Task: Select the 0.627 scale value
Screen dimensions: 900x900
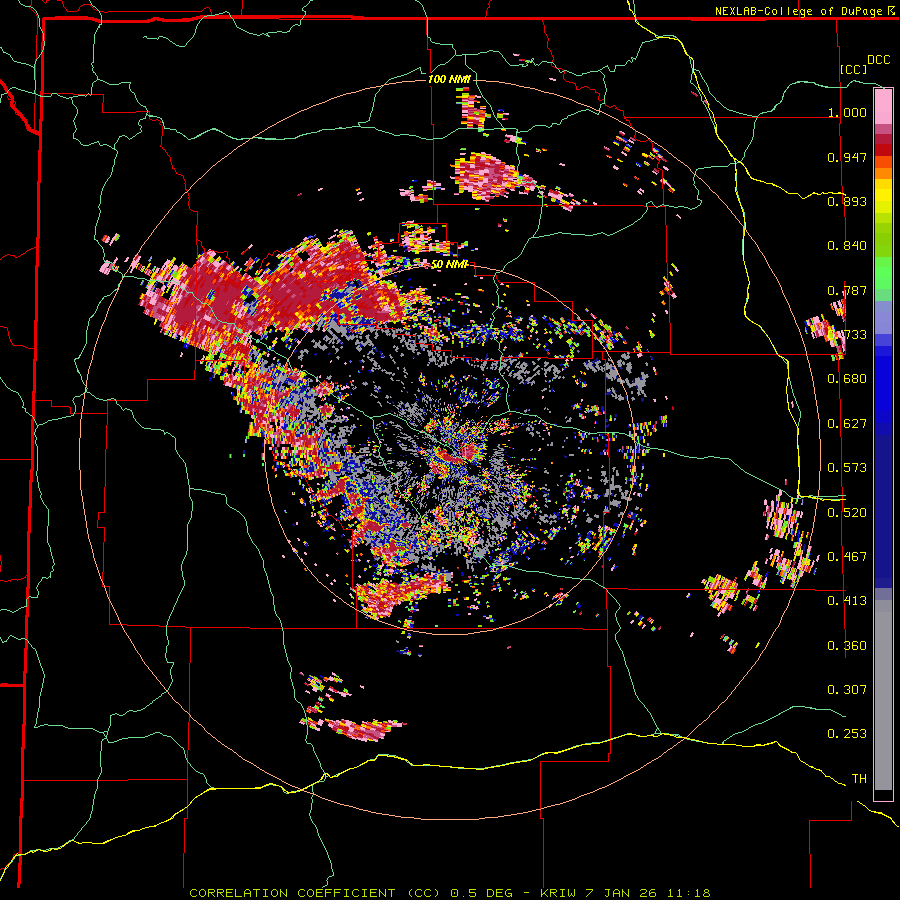Action: (847, 424)
